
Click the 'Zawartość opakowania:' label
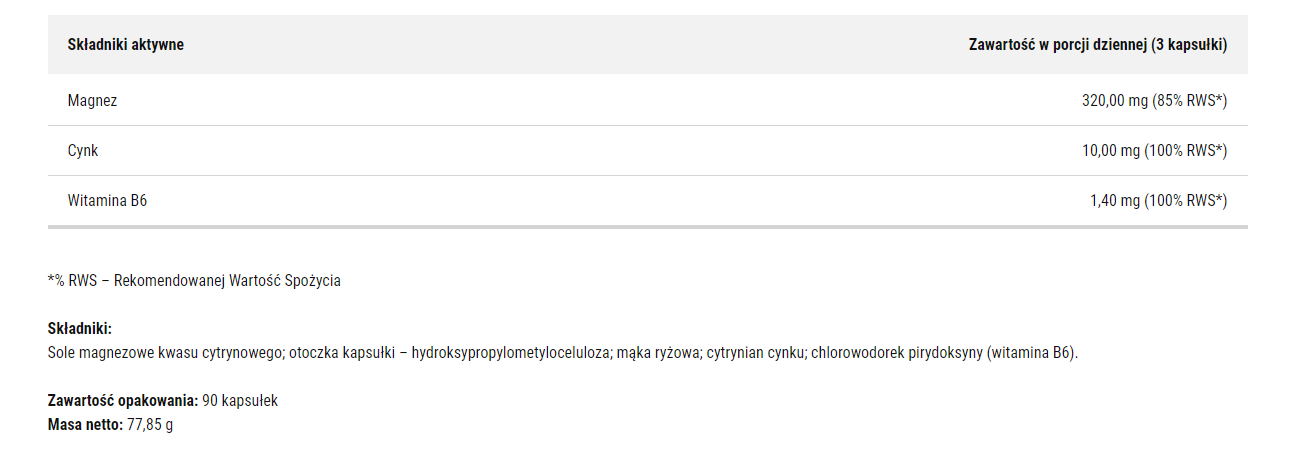[x=122, y=401]
